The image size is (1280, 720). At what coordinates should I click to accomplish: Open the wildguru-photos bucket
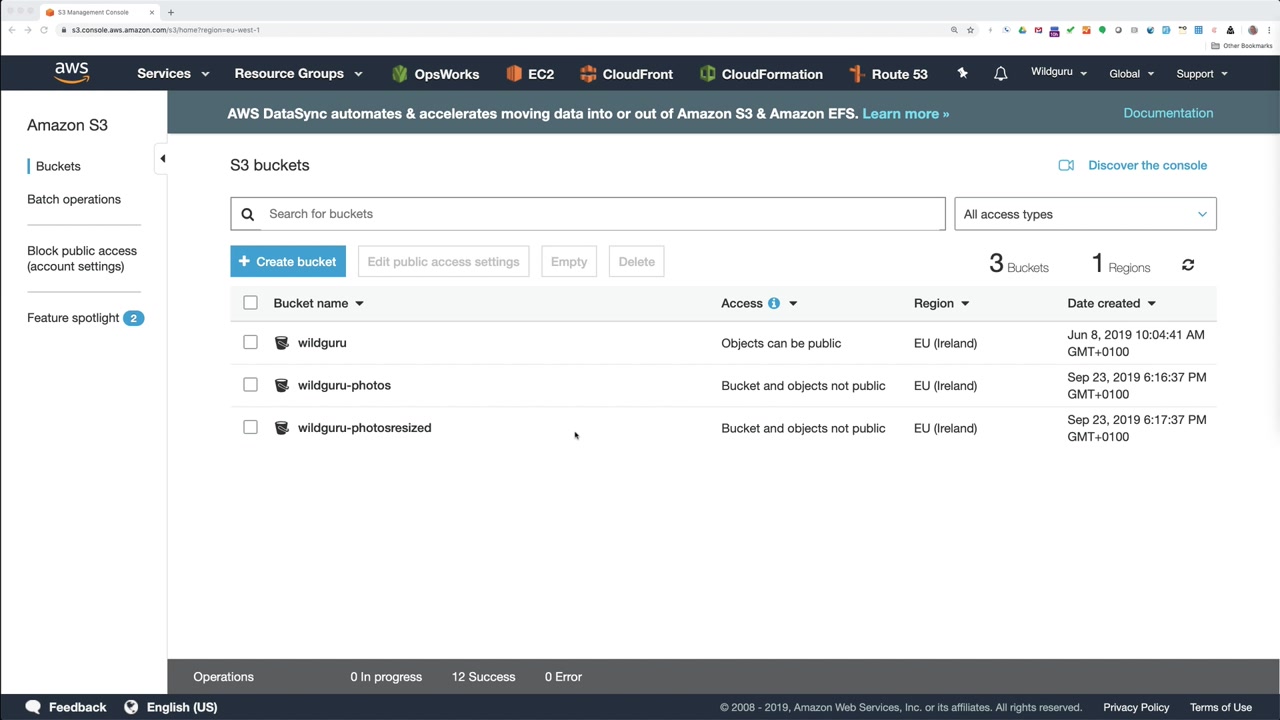pyautogui.click(x=344, y=385)
